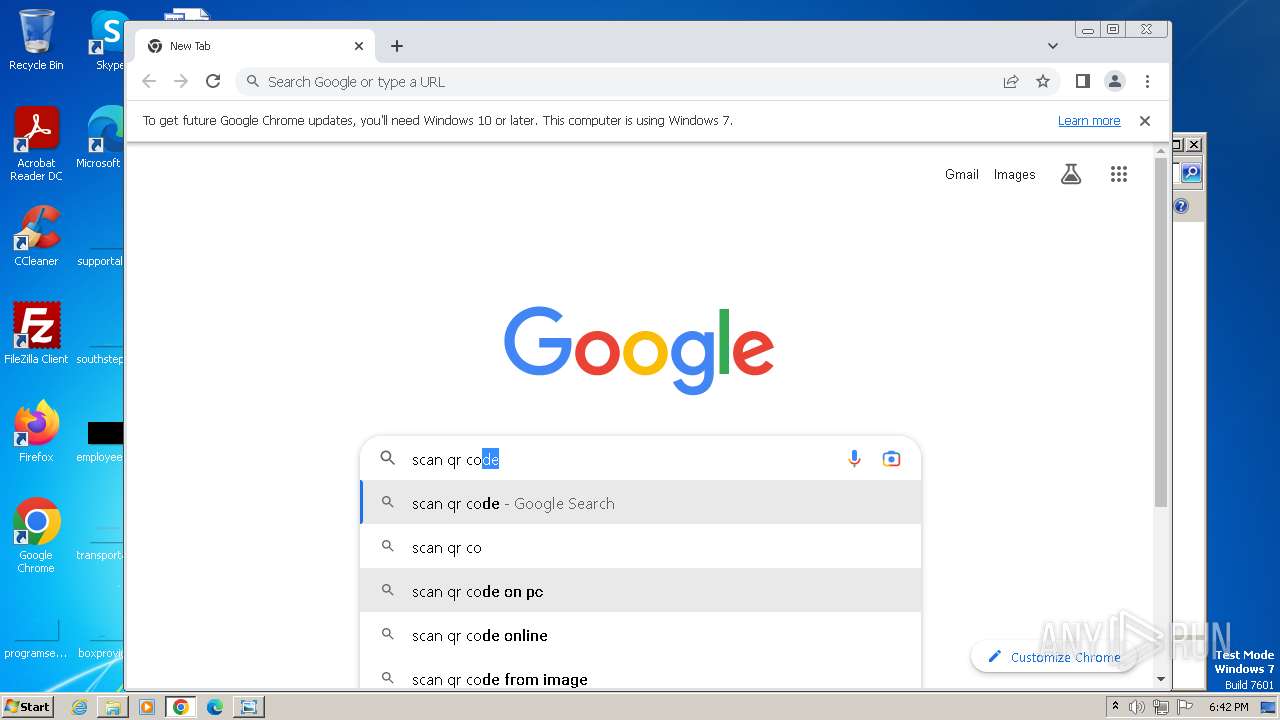Open Chrome's three-dot menu
Screen dimensions: 1280x720
point(1147,81)
